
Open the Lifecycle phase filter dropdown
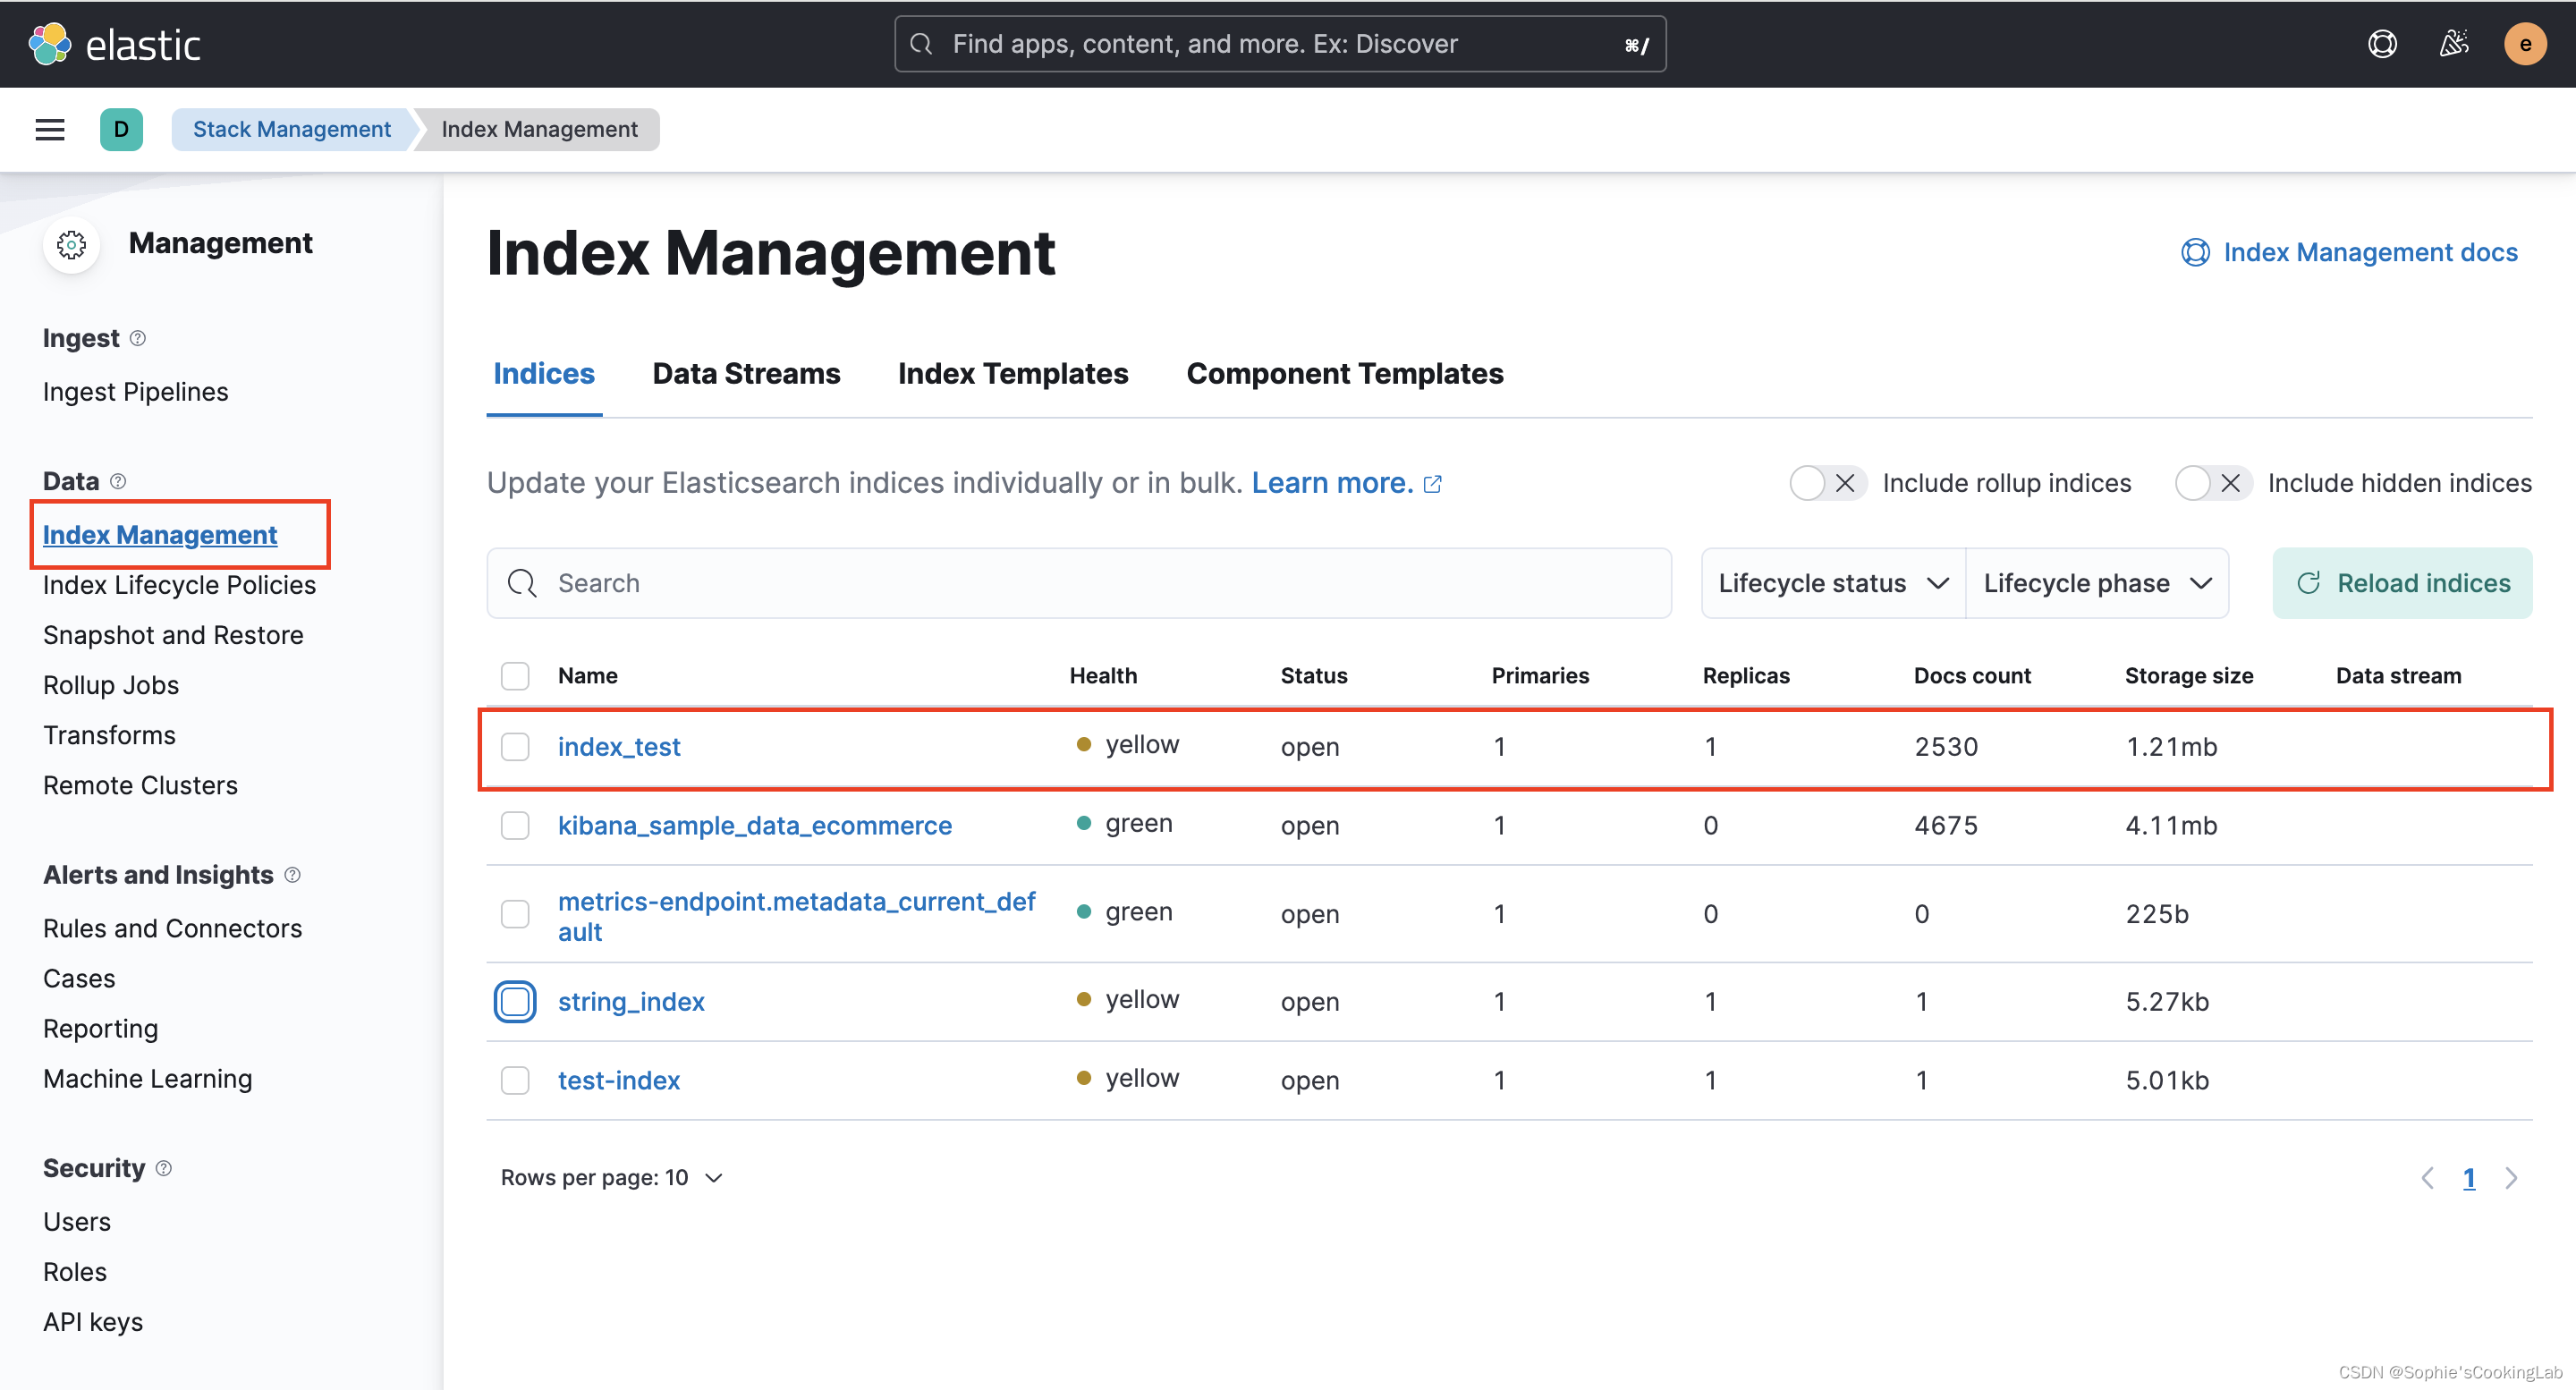(x=2096, y=583)
